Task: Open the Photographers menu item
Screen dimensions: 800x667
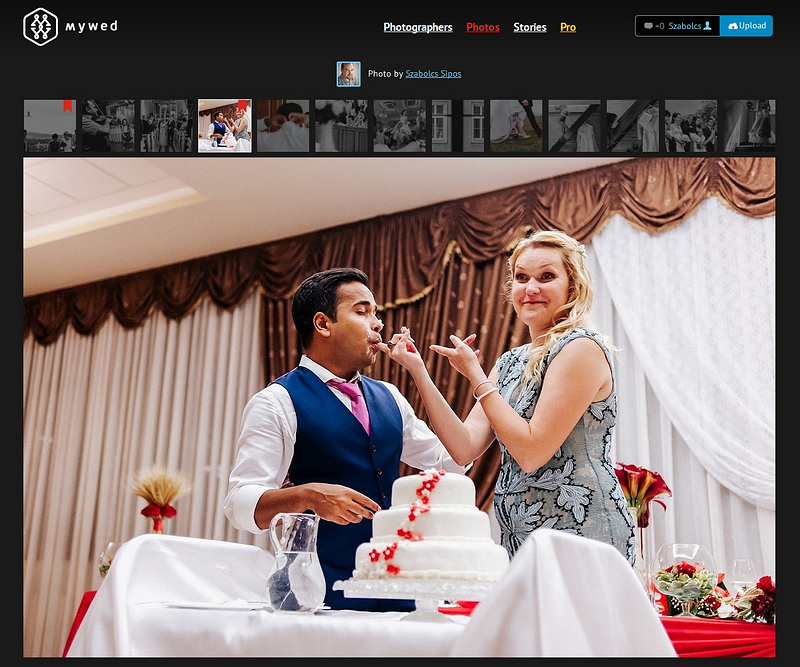Action: (418, 27)
